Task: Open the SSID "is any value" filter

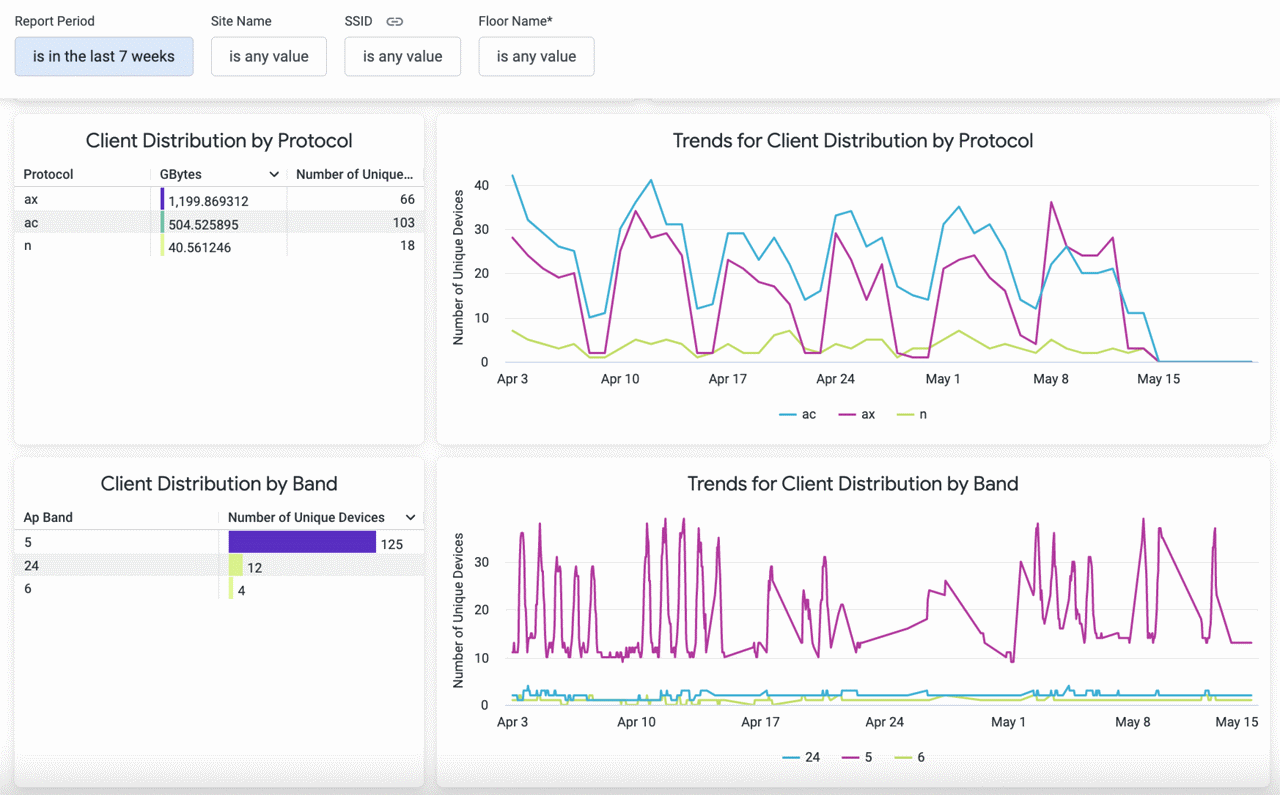Action: (x=402, y=56)
